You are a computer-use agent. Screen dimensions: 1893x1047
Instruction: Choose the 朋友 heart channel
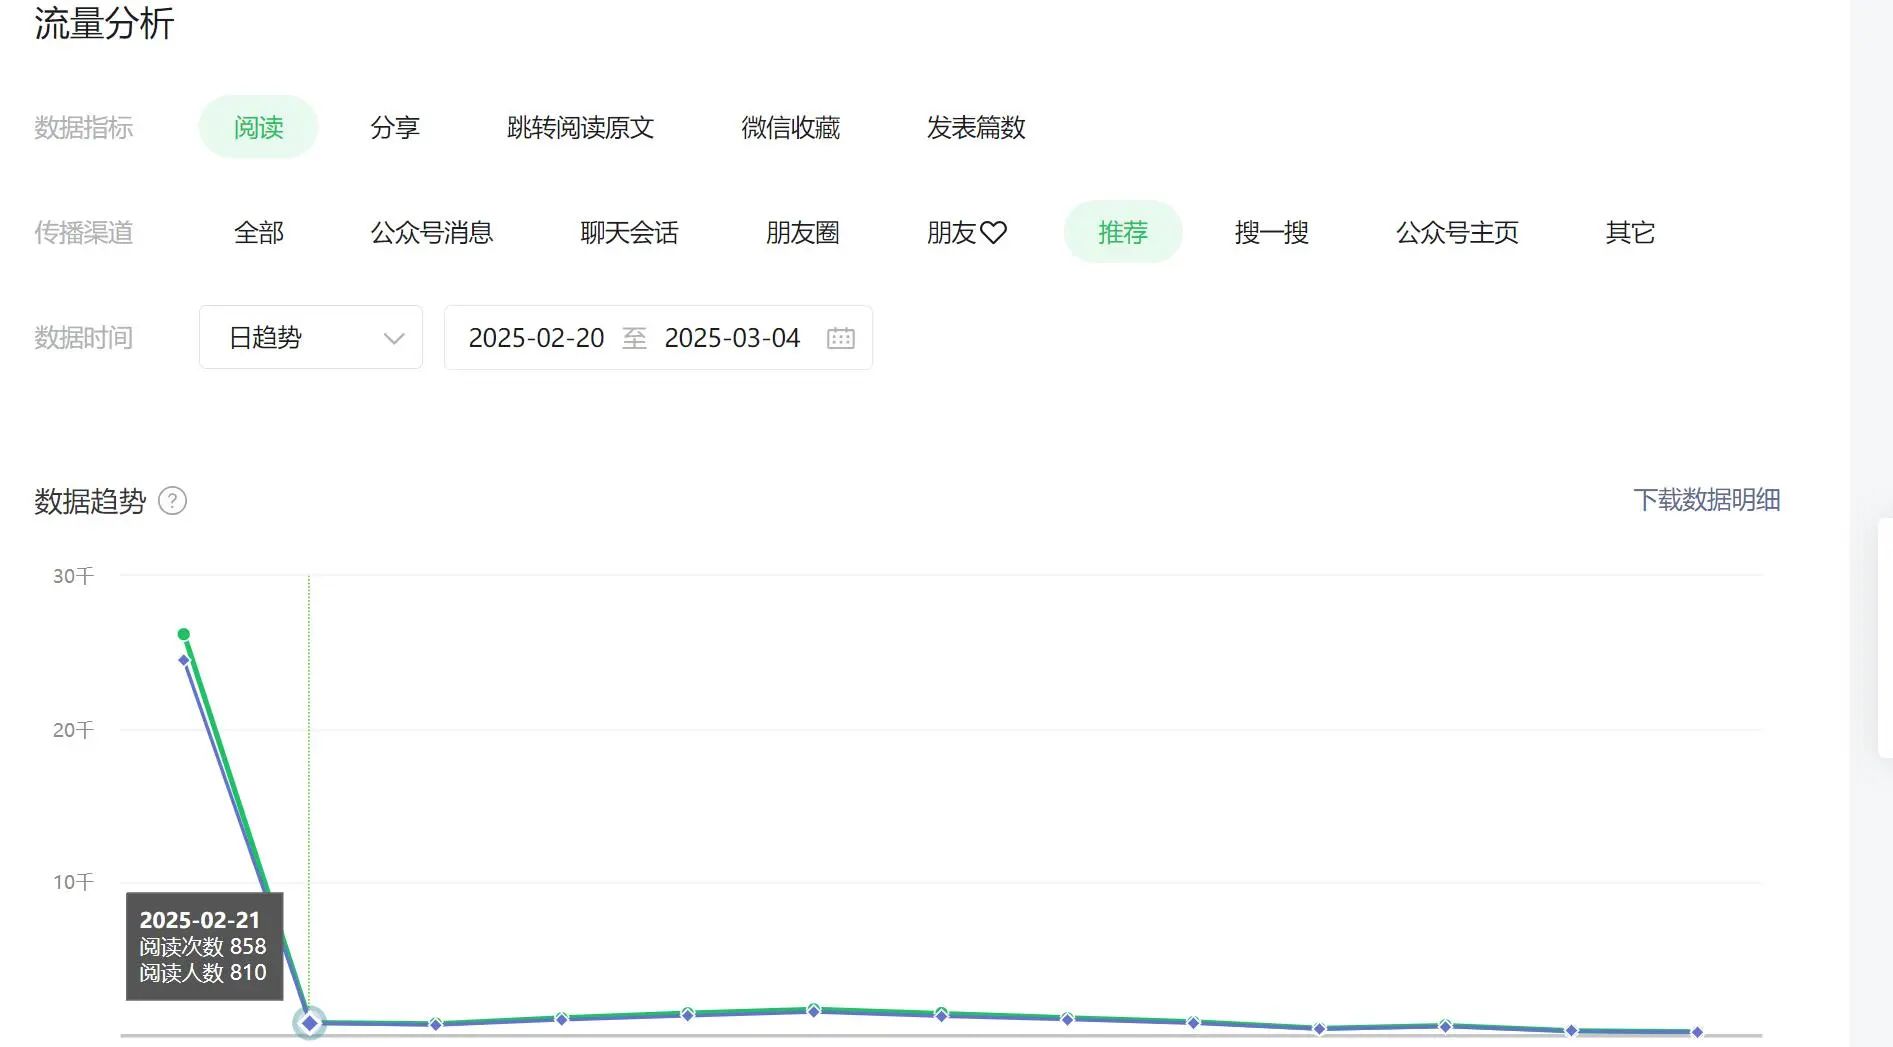[x=967, y=232]
